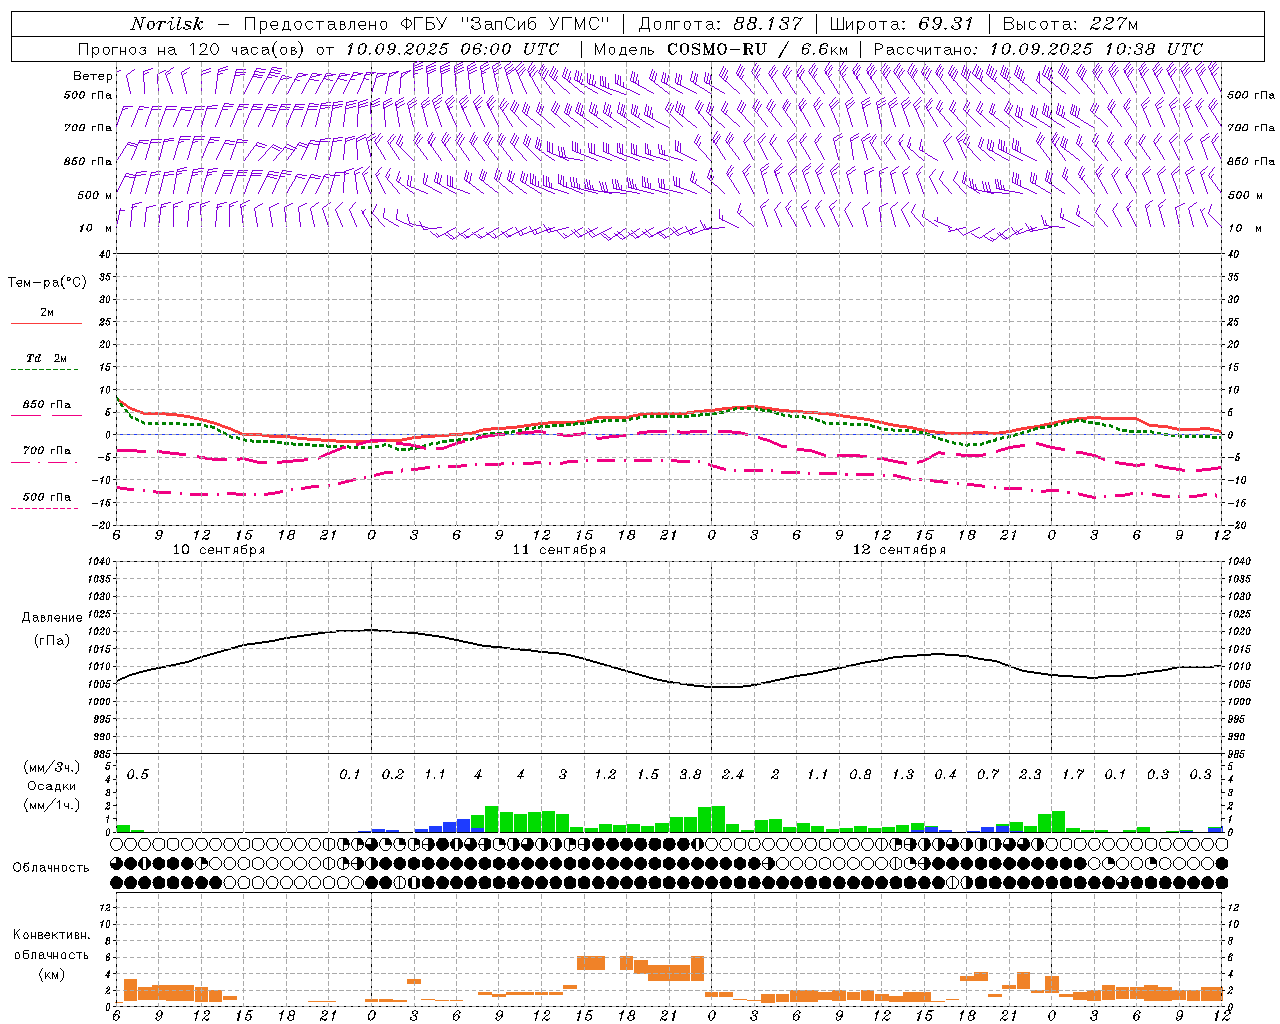
Task: Click the 'Td 2м' dew point legend entry
Action: tap(47, 358)
